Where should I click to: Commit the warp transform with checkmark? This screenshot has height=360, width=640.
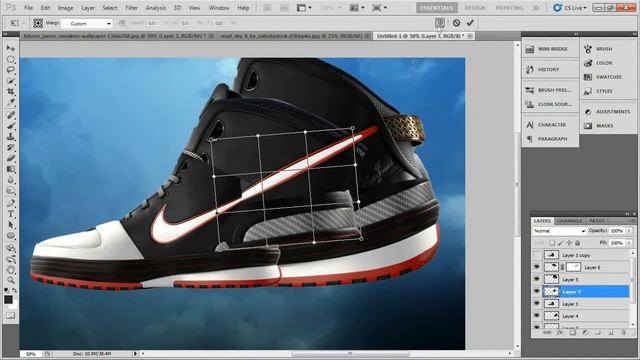click(x=470, y=23)
